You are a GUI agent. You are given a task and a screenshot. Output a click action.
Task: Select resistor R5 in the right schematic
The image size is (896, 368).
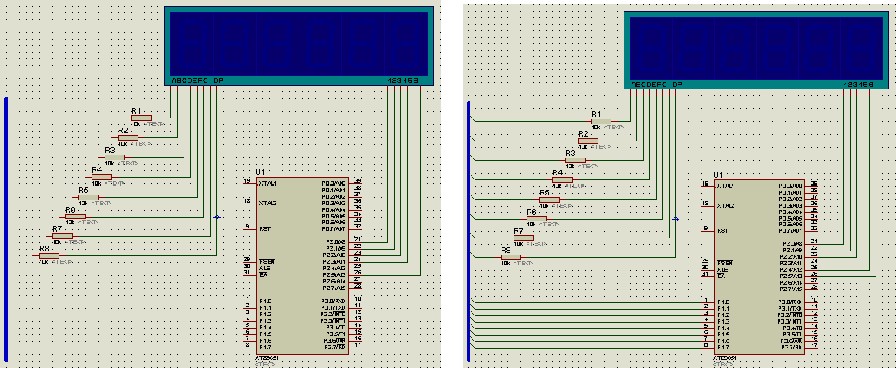[x=550, y=199]
